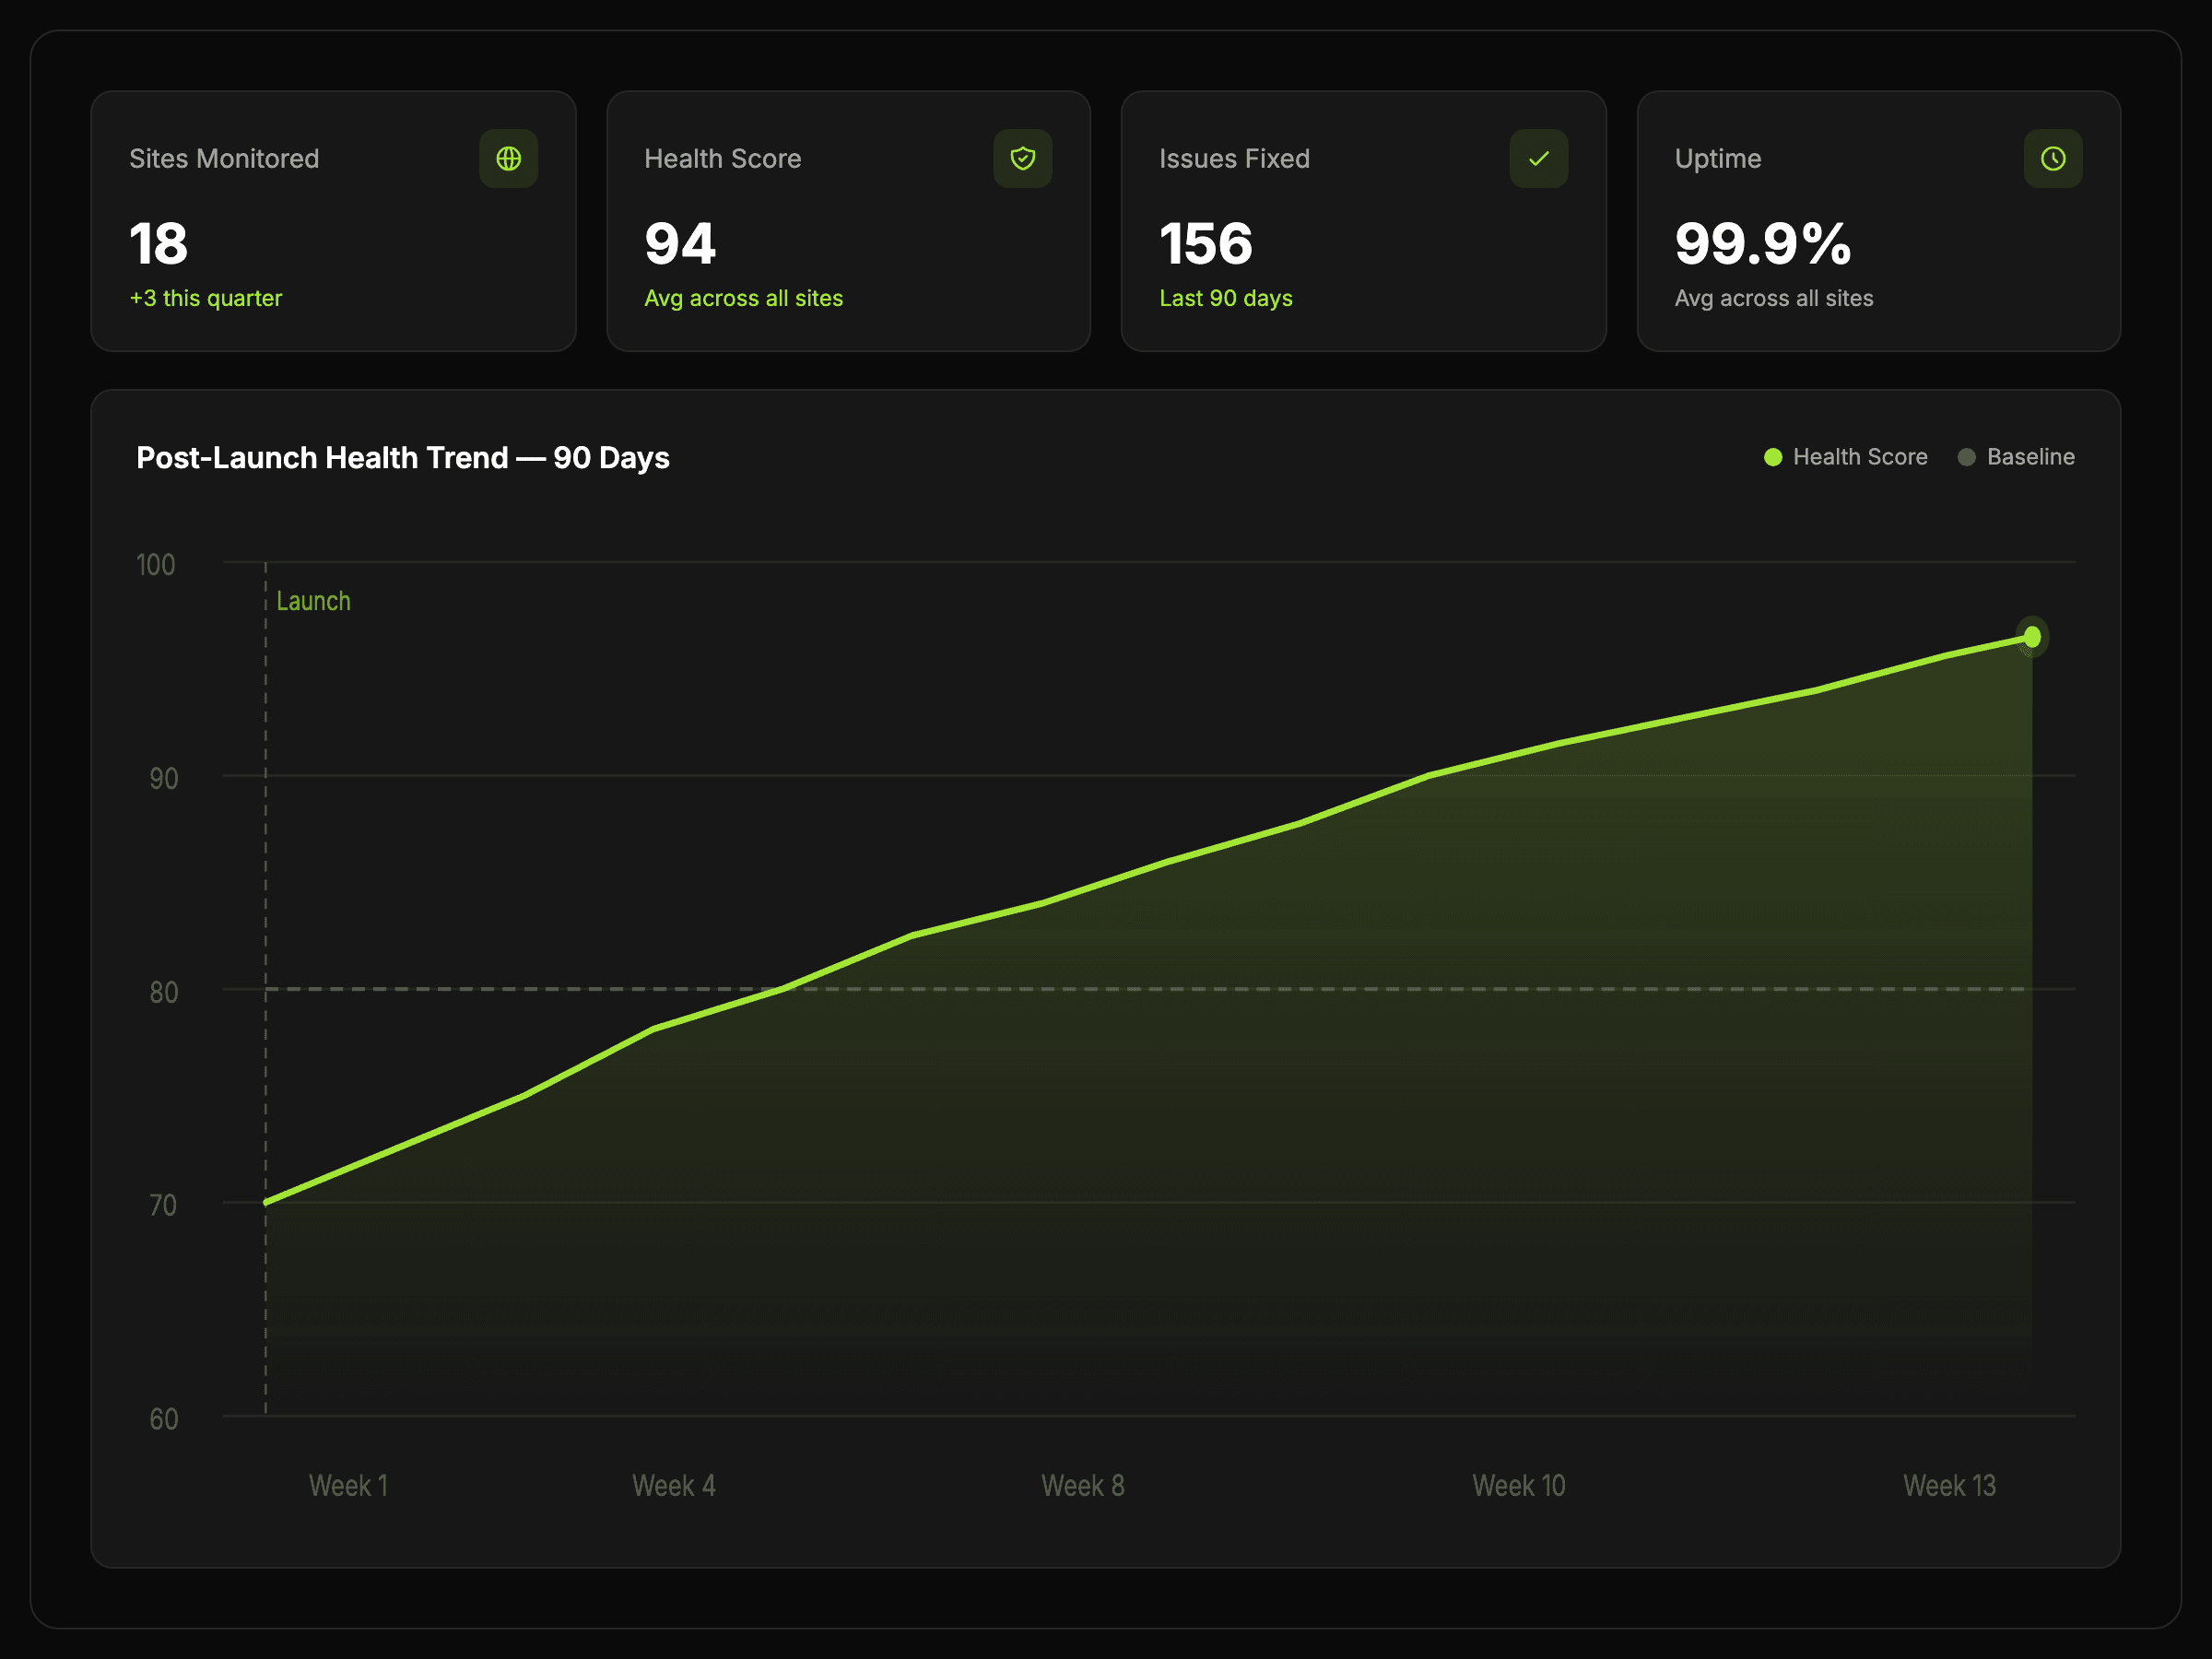Click the 156 issues fixed number
Image resolution: width=2212 pixels, height=1659 pixels.
pos(1205,243)
